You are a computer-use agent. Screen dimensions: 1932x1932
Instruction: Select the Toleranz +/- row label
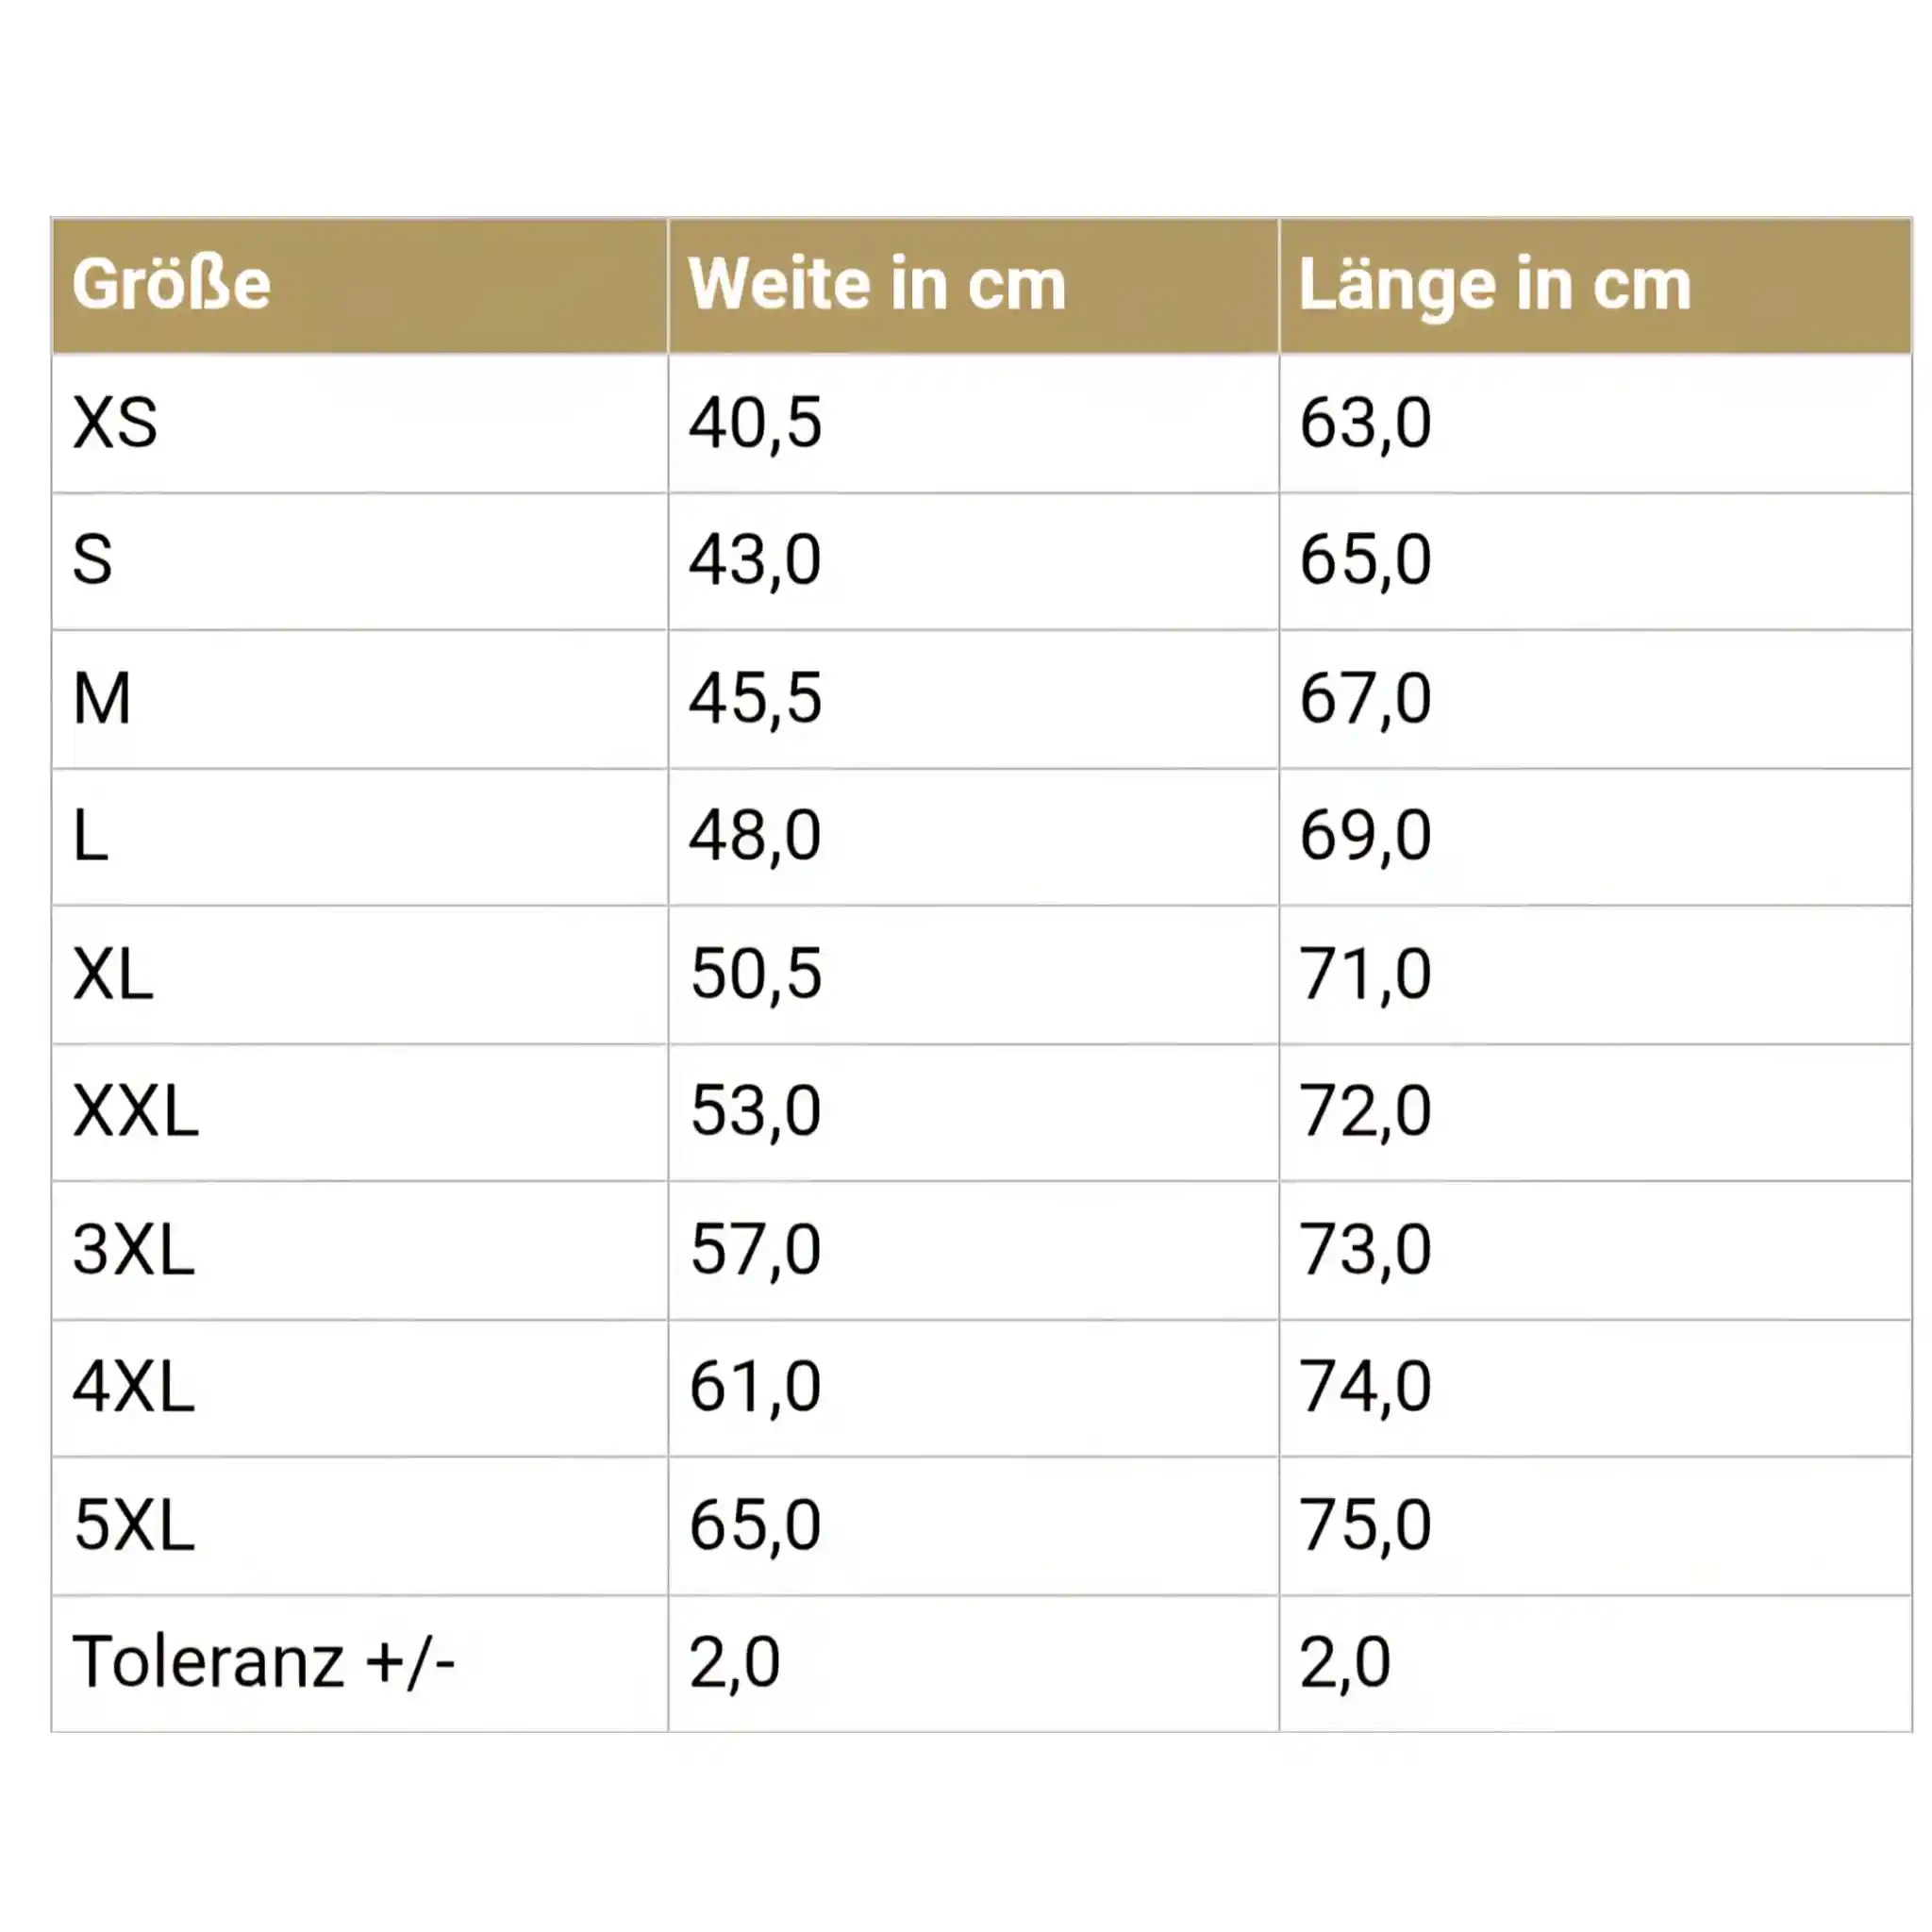[264, 1663]
